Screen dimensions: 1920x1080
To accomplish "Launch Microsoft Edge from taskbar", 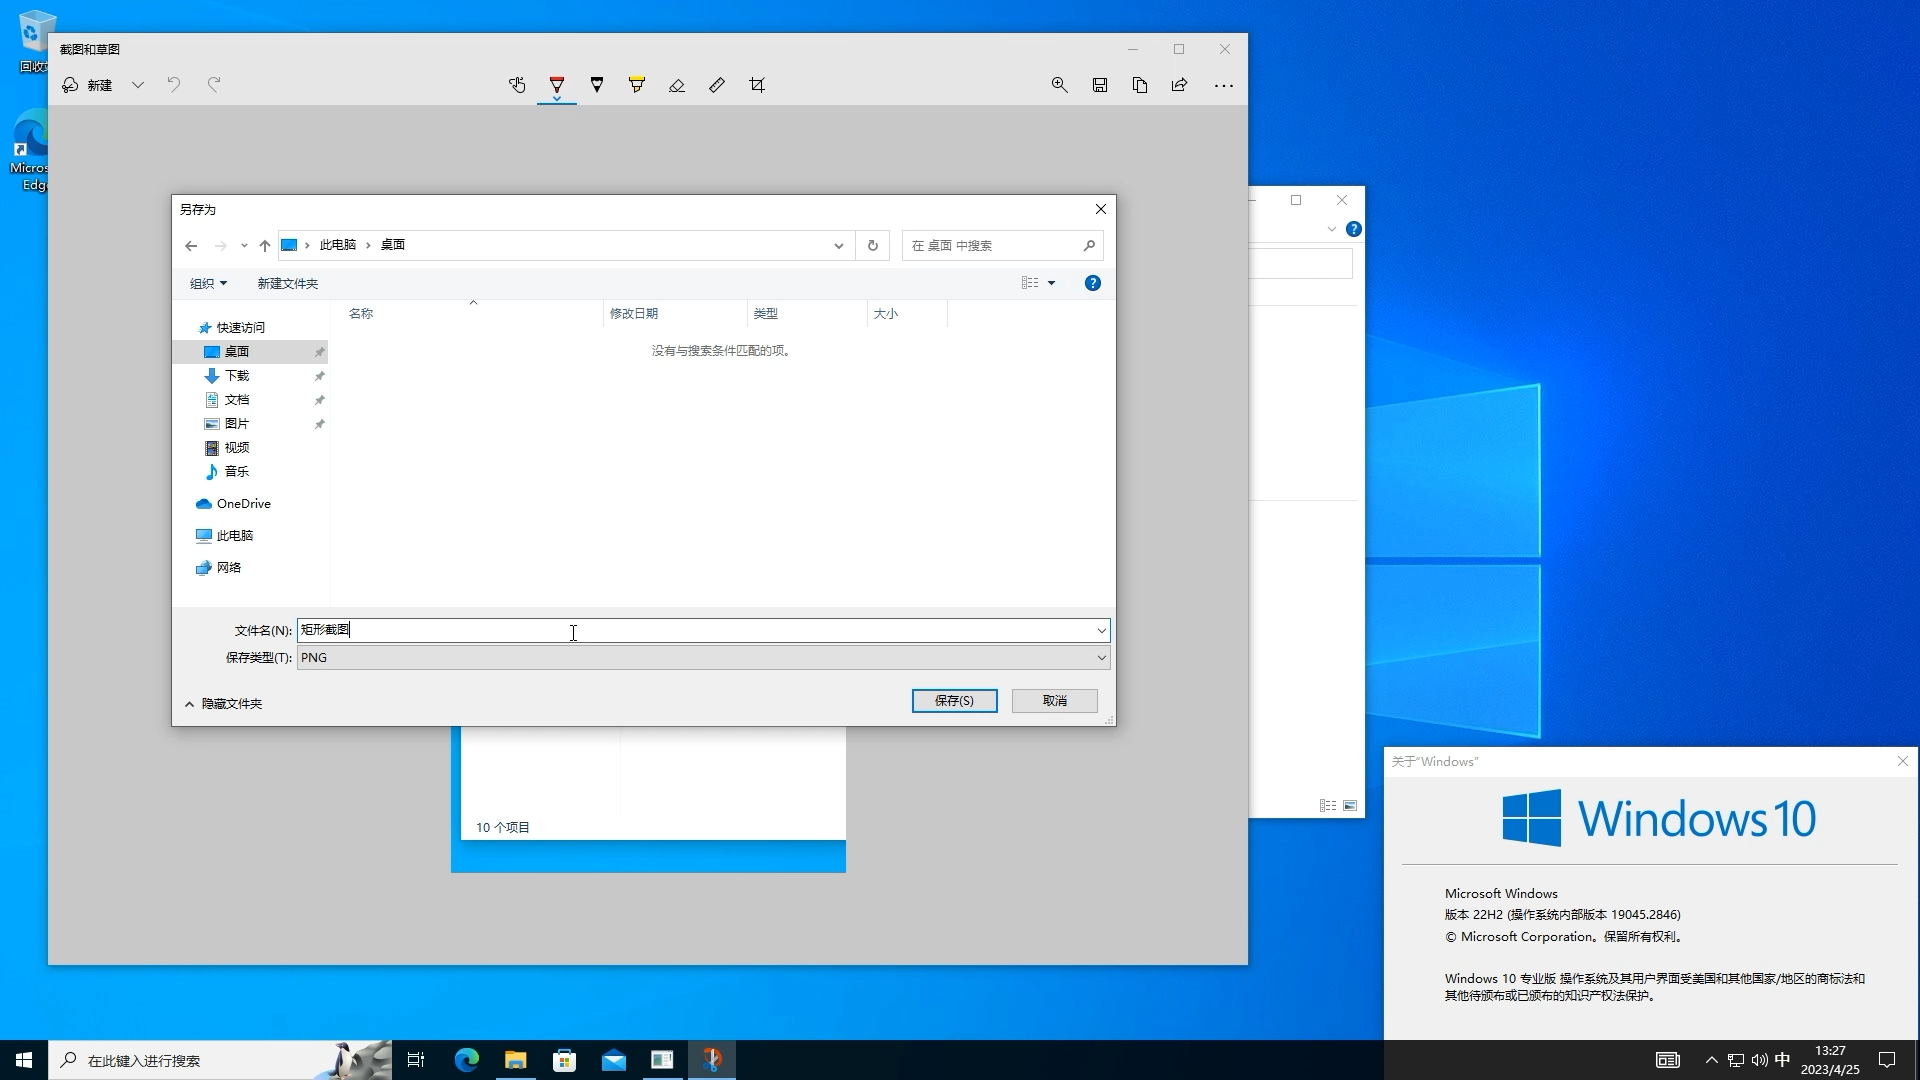I will [x=467, y=1060].
